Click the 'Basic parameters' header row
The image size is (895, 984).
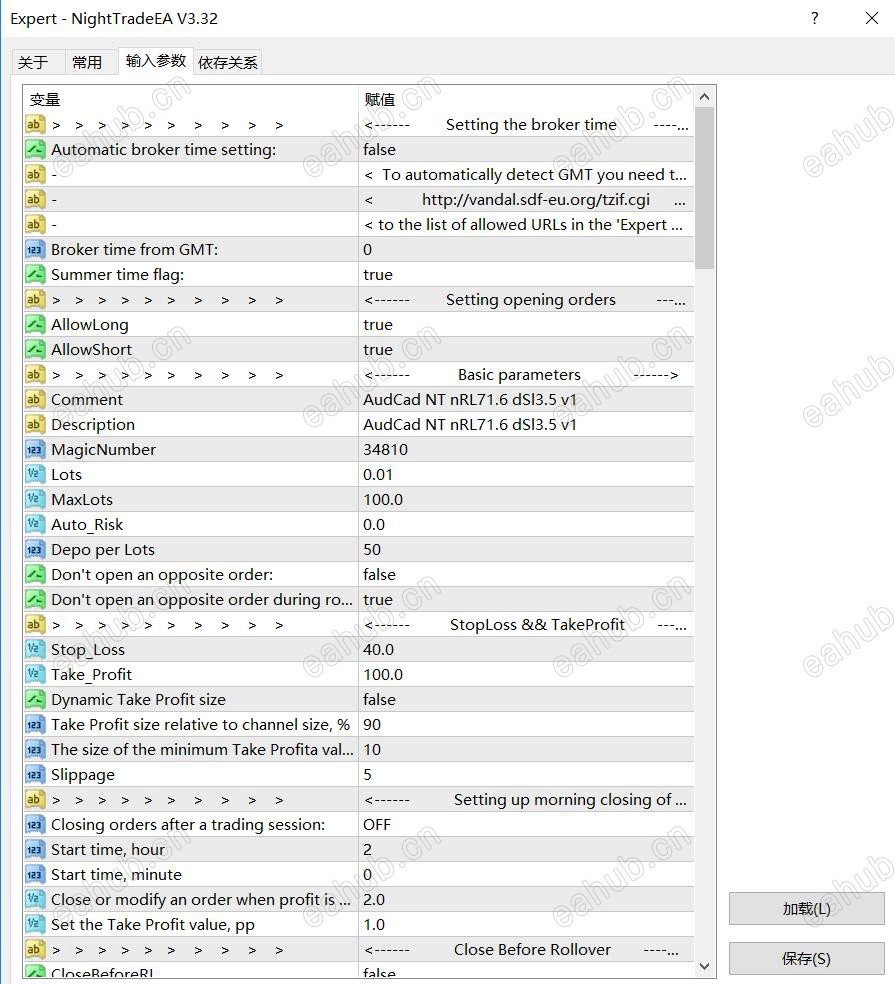pyautogui.click(x=359, y=375)
